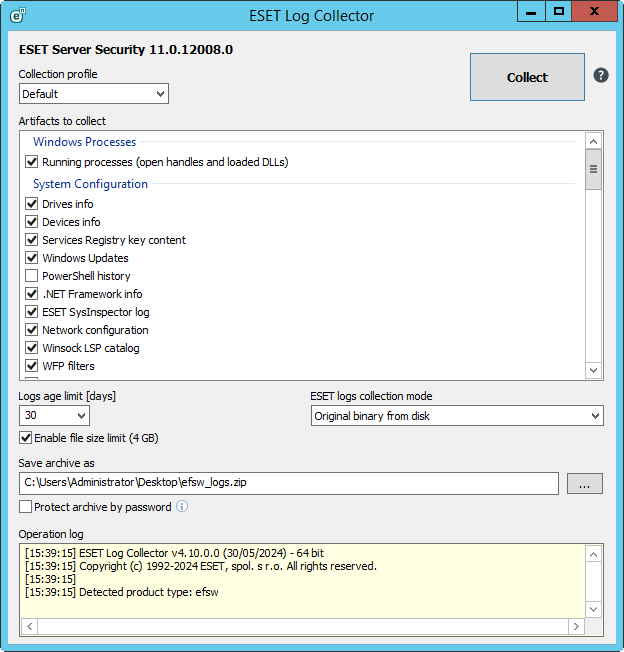624x652 pixels.
Task: Open ESET logs collection mode dropdown
Action: tap(457, 416)
